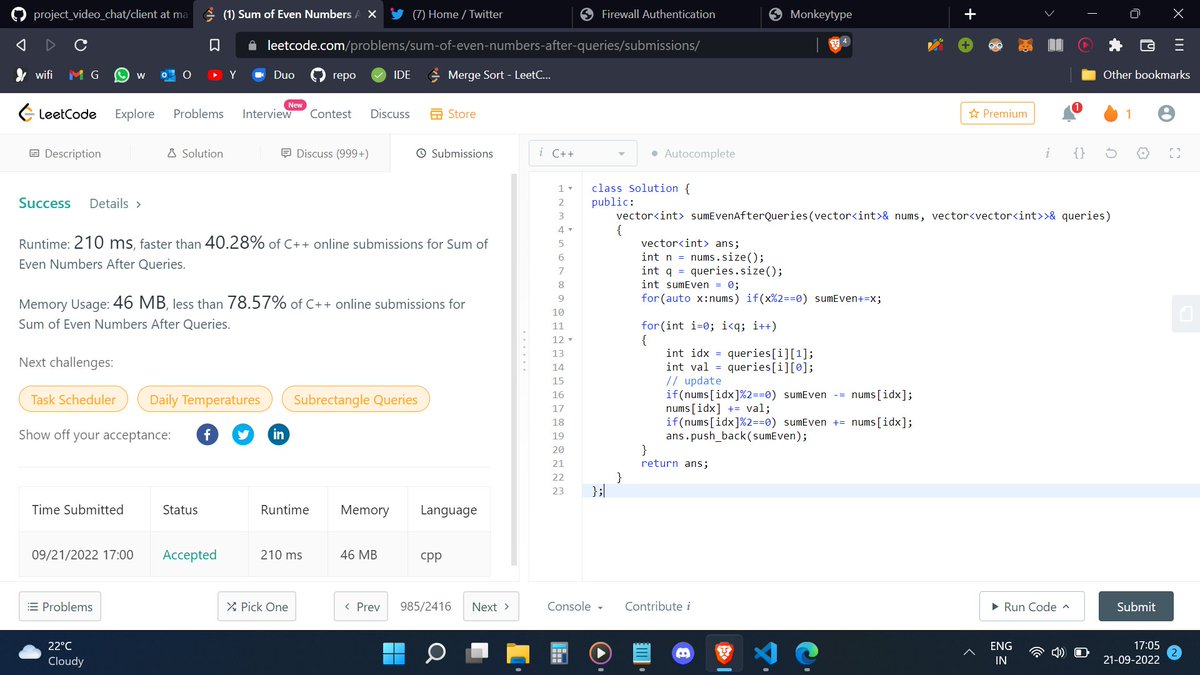Viewport: 1200px width, 675px height.
Task: Open LeetCode notifications bell
Action: 1070,113
